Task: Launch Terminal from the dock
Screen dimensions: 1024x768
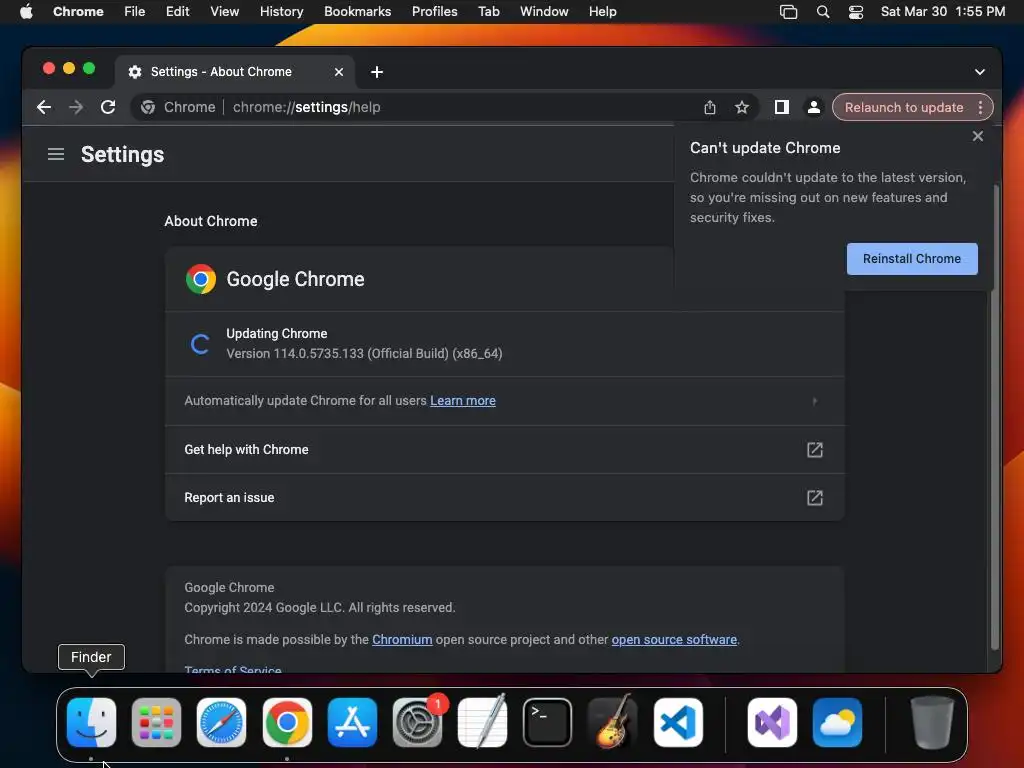Action: [547, 722]
